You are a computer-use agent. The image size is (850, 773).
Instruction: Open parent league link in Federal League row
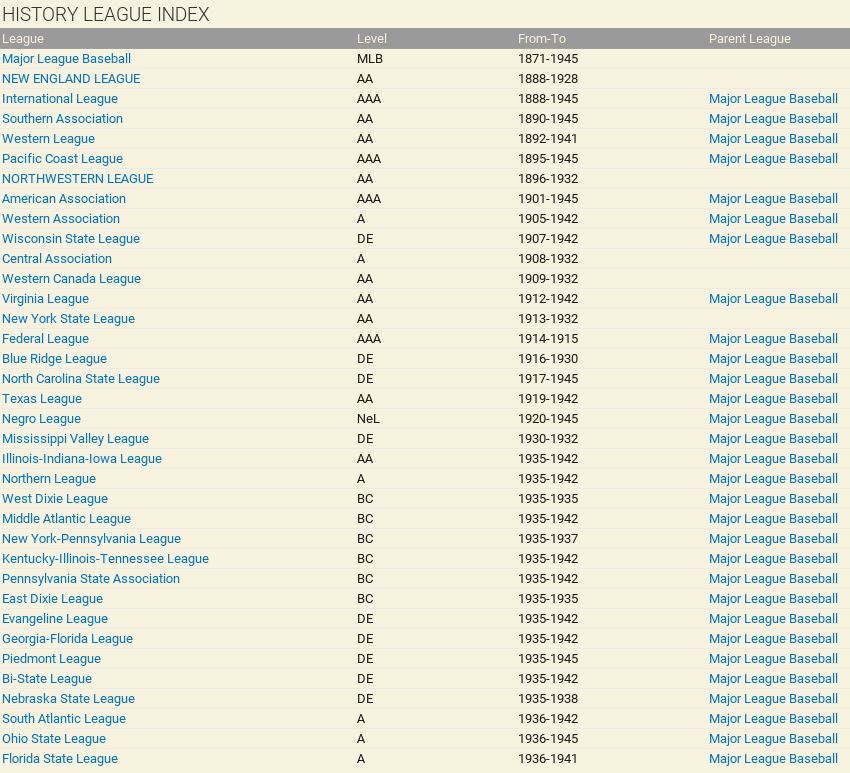[773, 339]
